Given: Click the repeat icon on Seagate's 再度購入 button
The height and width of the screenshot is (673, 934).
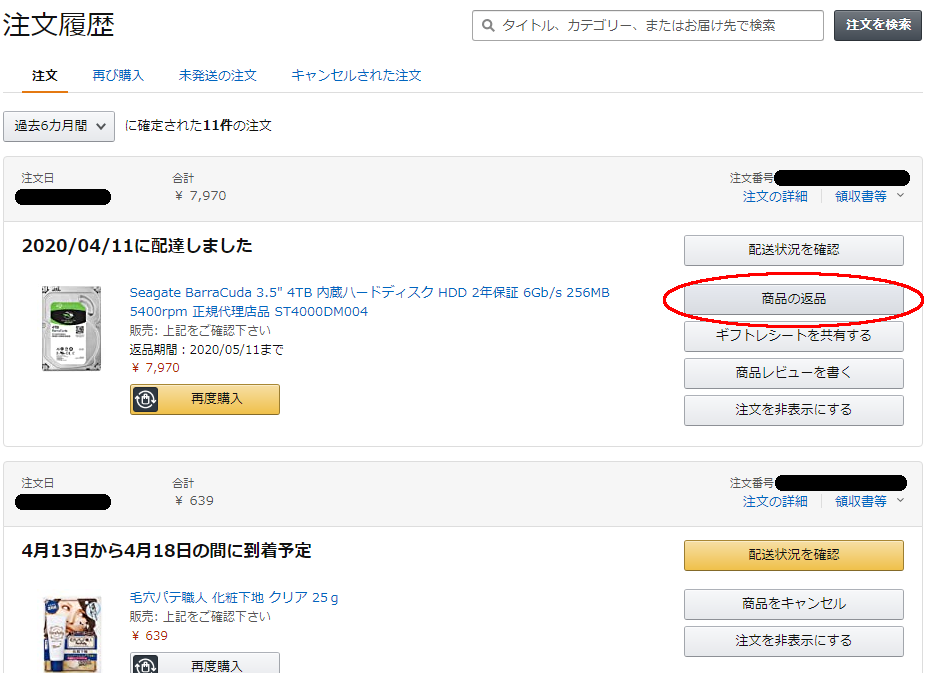Looking at the screenshot, I should pos(147,399).
